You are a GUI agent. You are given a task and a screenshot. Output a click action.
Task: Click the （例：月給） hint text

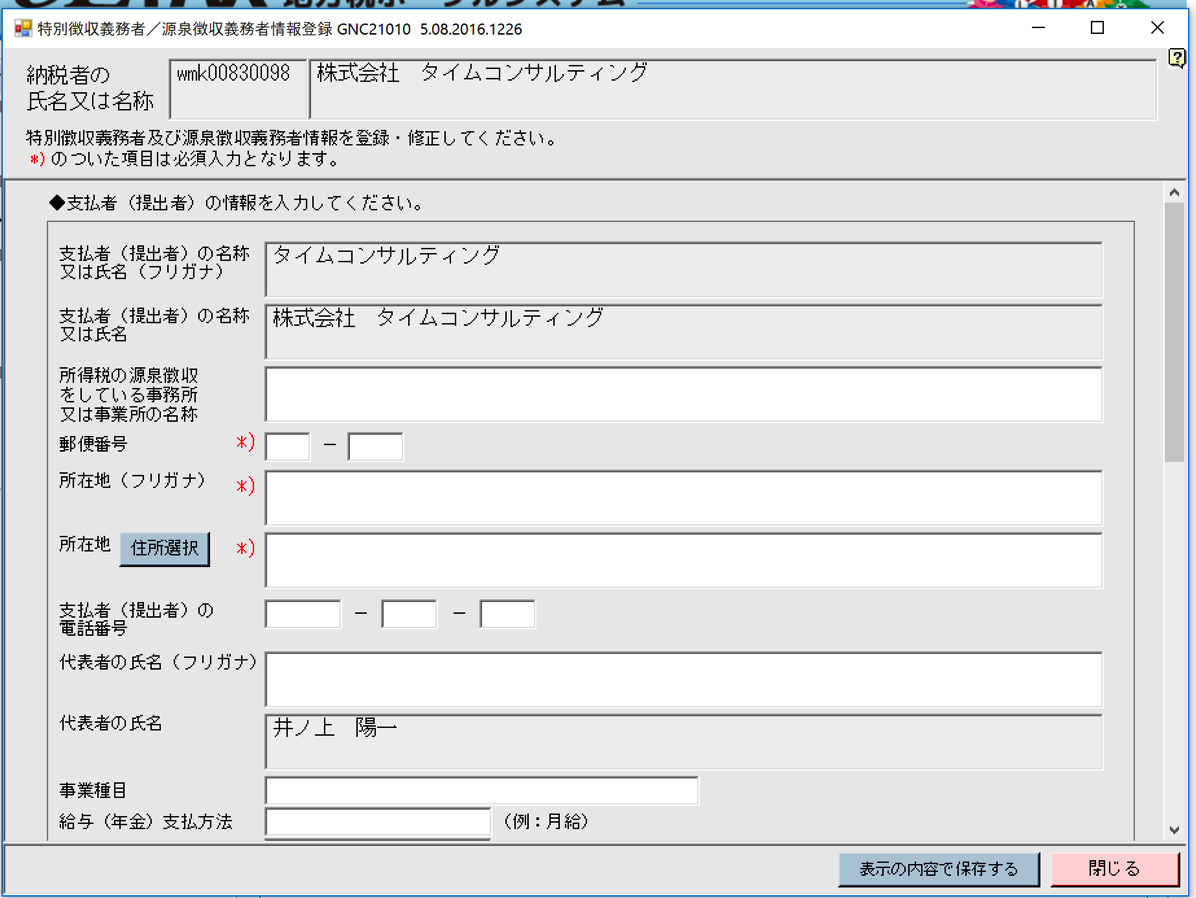[x=546, y=822]
